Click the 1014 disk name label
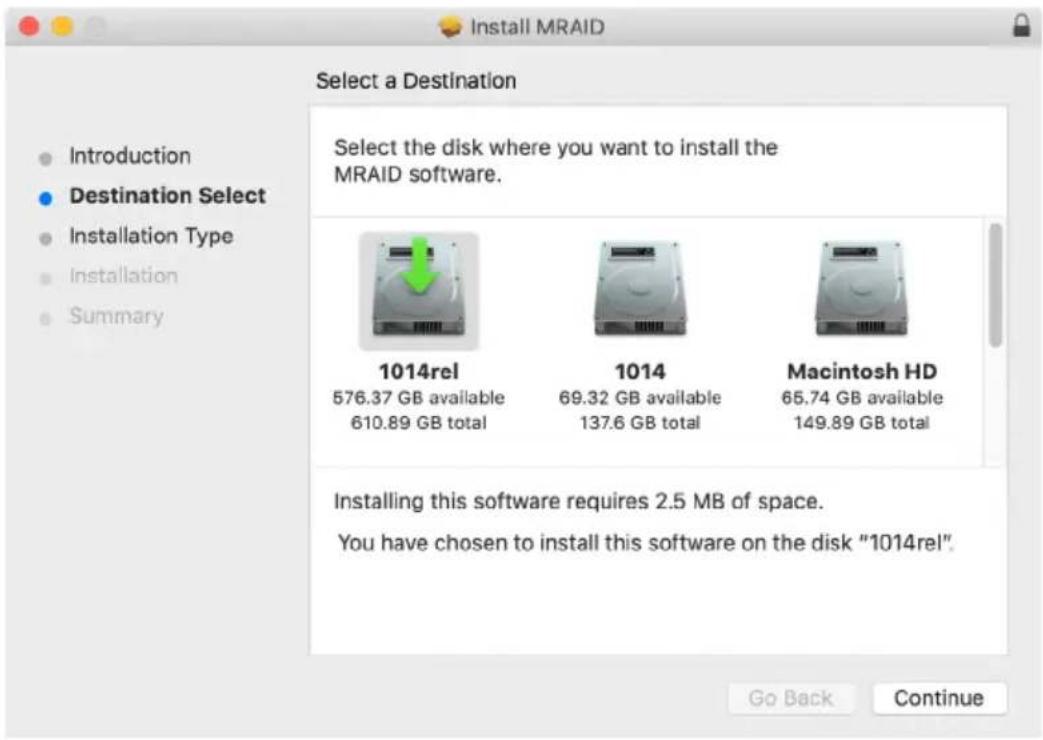1043x740 pixels. pos(640,371)
